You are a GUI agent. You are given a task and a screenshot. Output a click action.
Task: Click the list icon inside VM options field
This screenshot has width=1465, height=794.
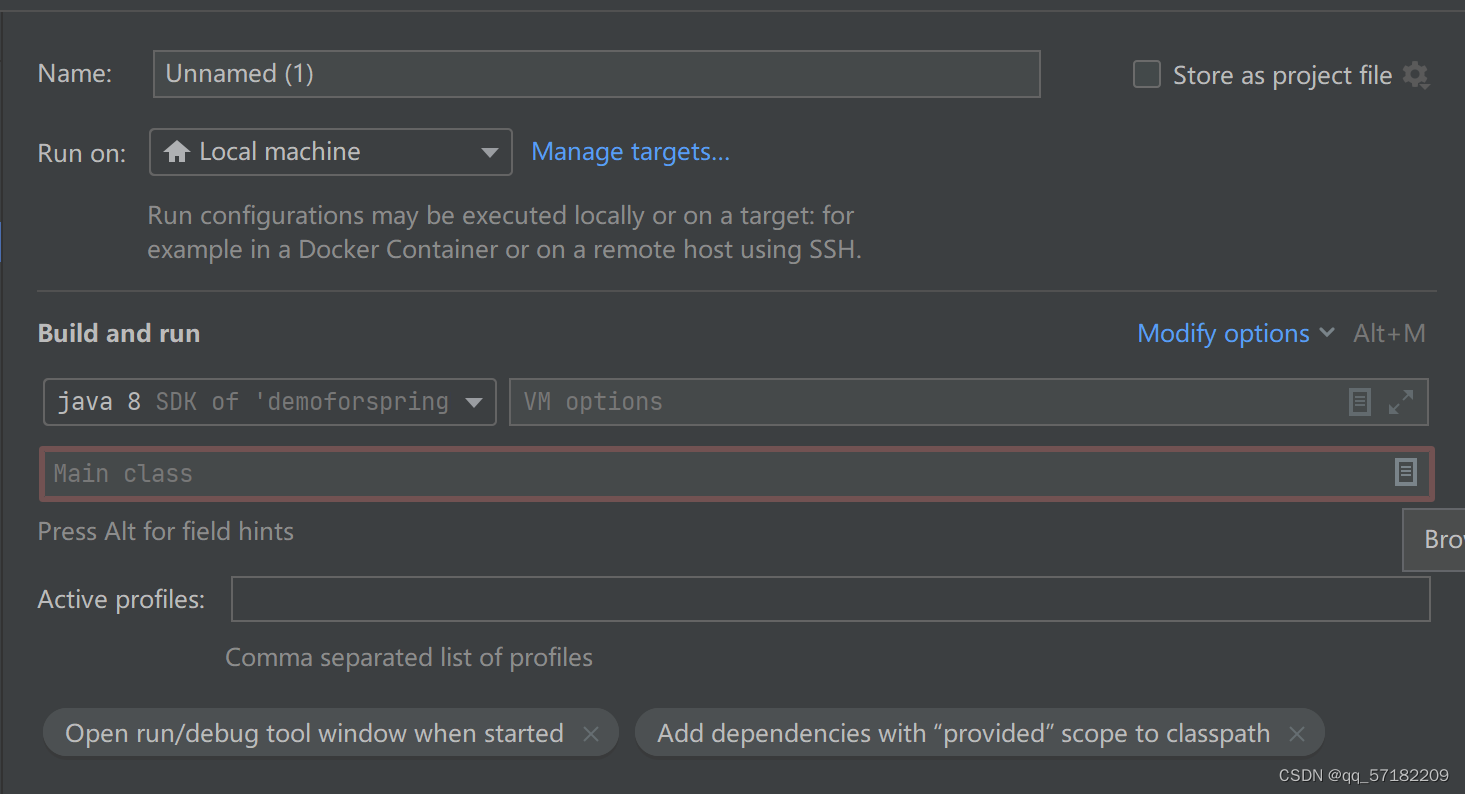[x=1359, y=402]
